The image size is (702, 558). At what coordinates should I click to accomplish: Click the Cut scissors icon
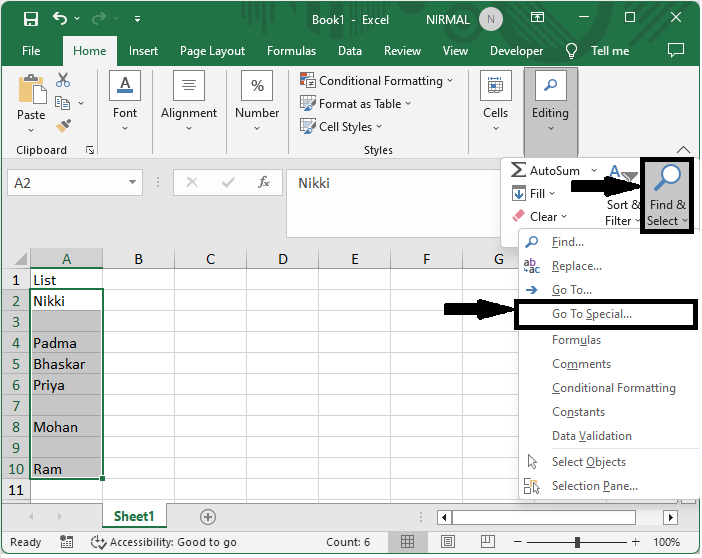[x=63, y=80]
